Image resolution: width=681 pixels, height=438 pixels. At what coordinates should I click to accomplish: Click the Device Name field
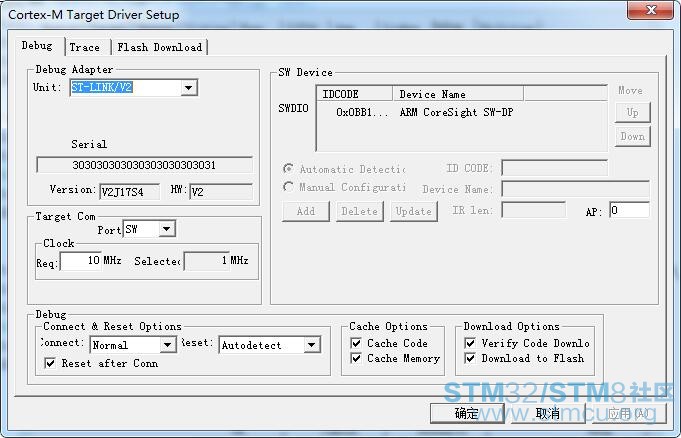point(575,189)
